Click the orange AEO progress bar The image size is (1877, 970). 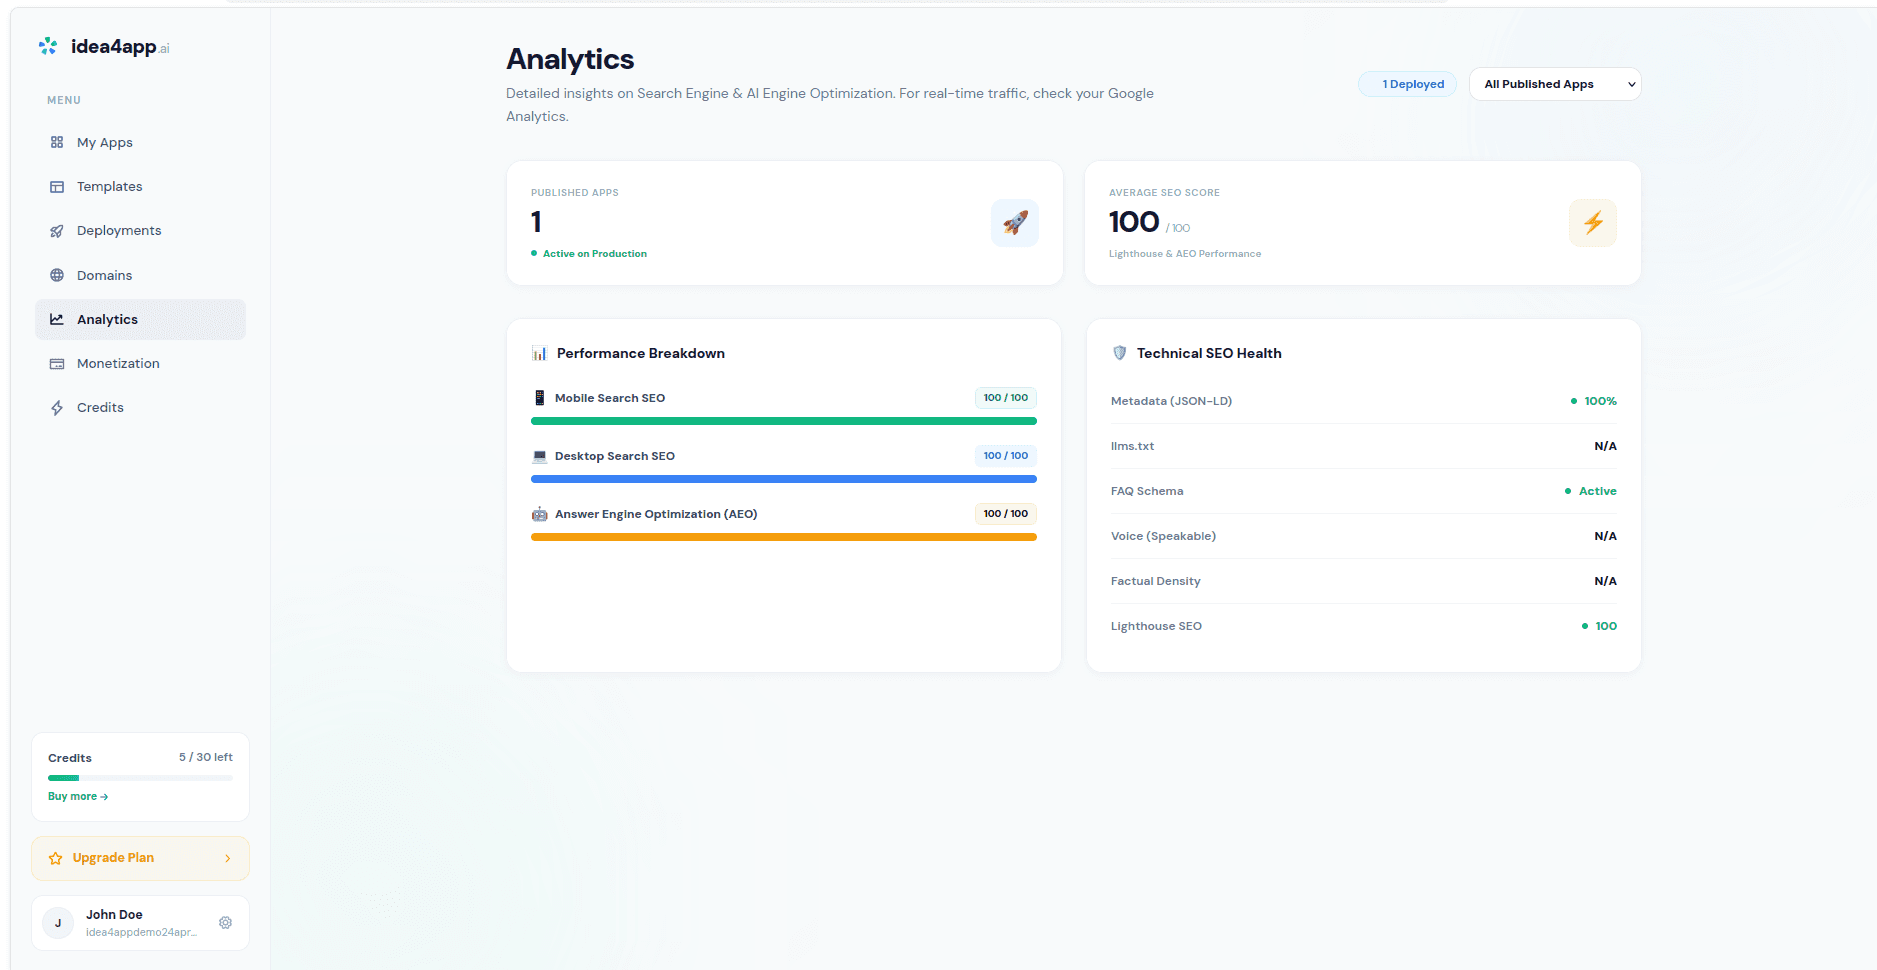click(x=784, y=538)
